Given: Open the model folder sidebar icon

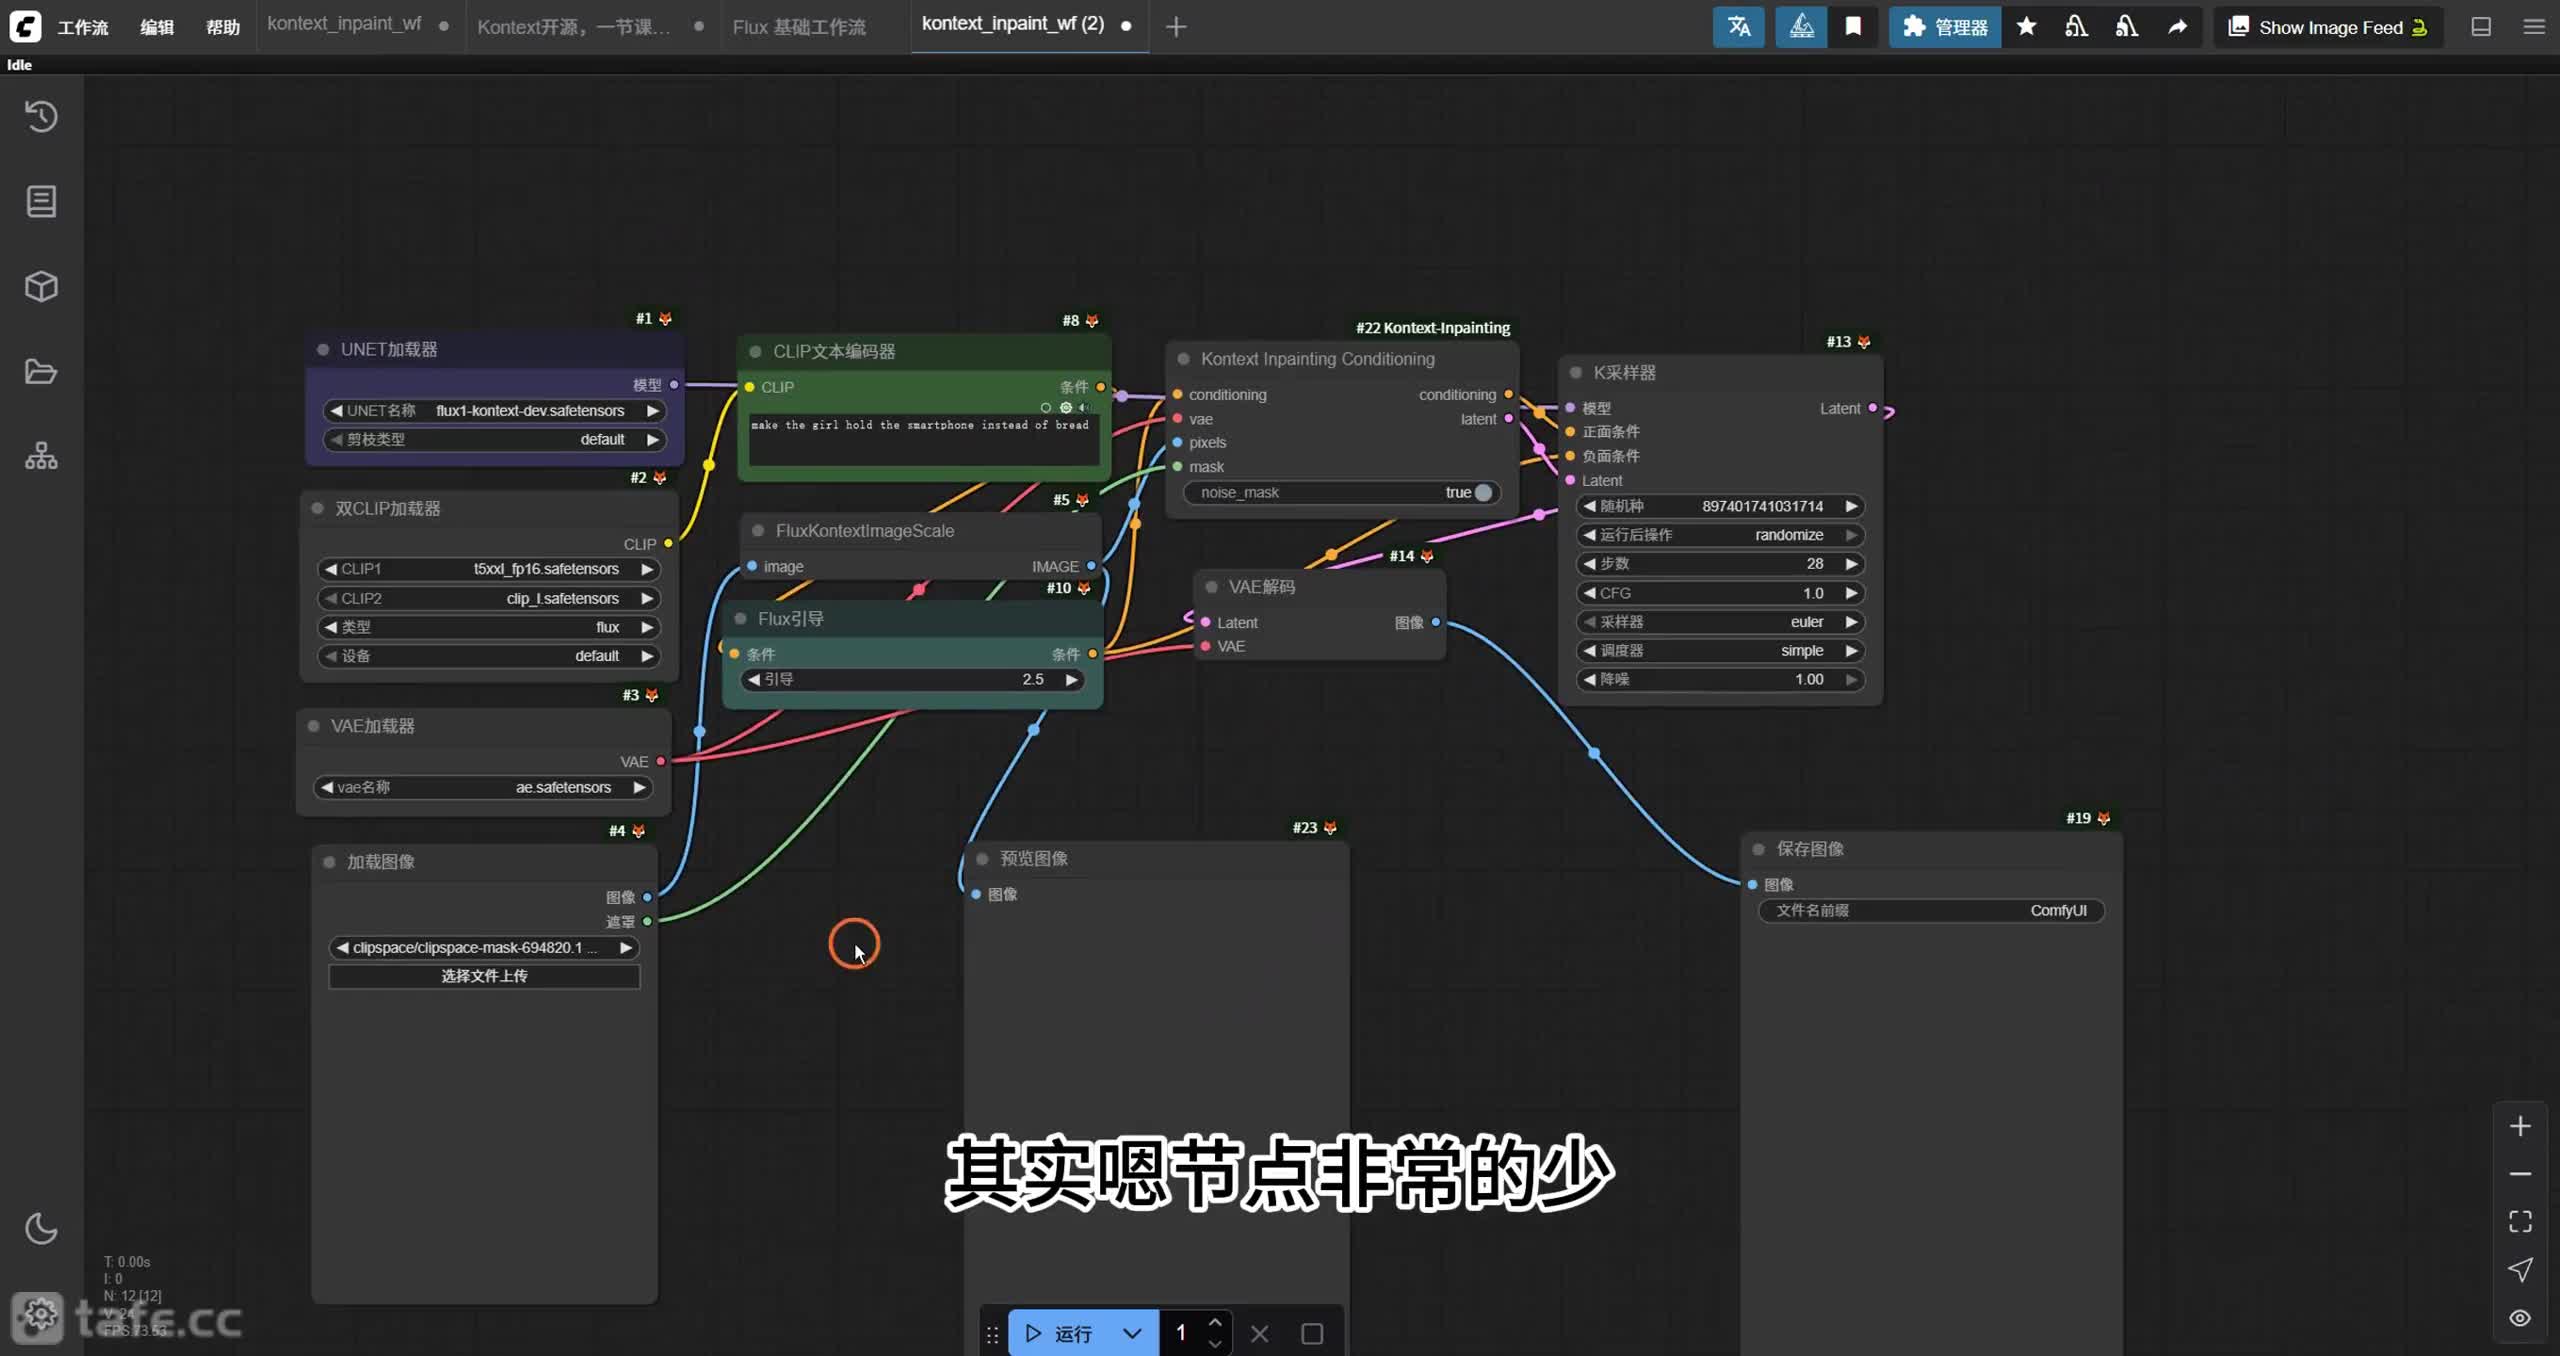Looking at the screenshot, I should click(41, 372).
